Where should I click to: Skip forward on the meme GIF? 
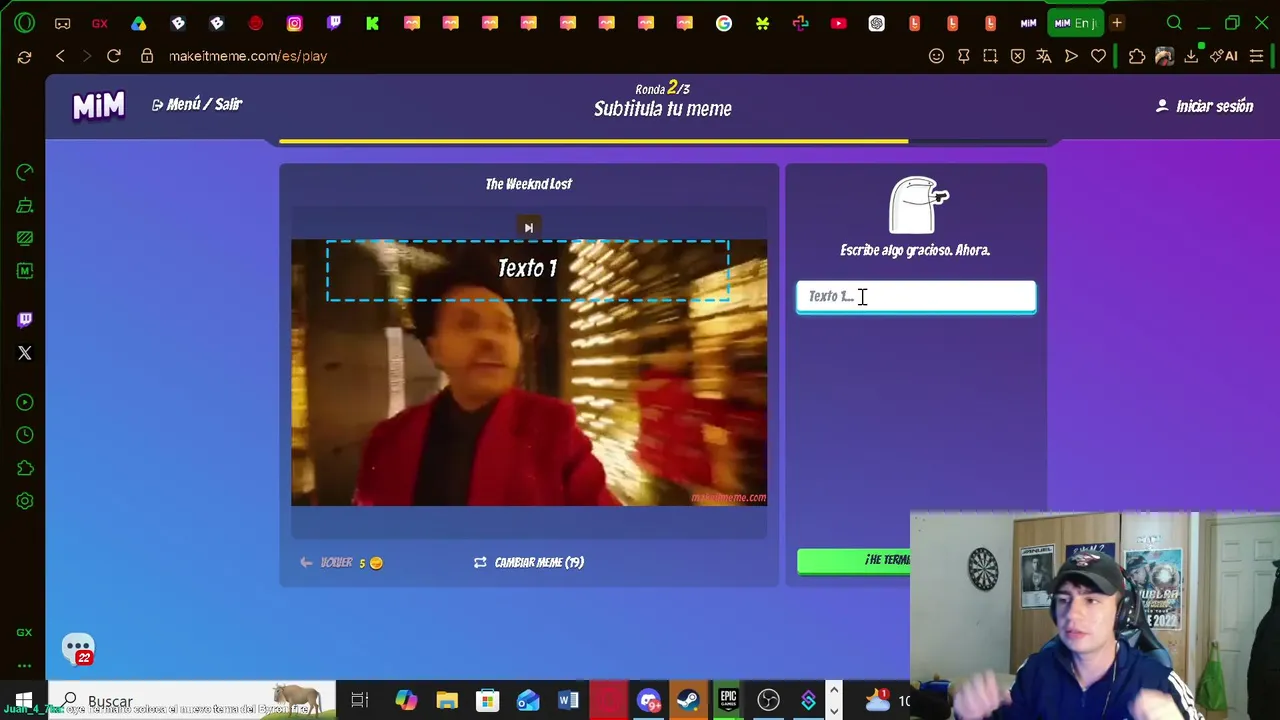pos(529,228)
